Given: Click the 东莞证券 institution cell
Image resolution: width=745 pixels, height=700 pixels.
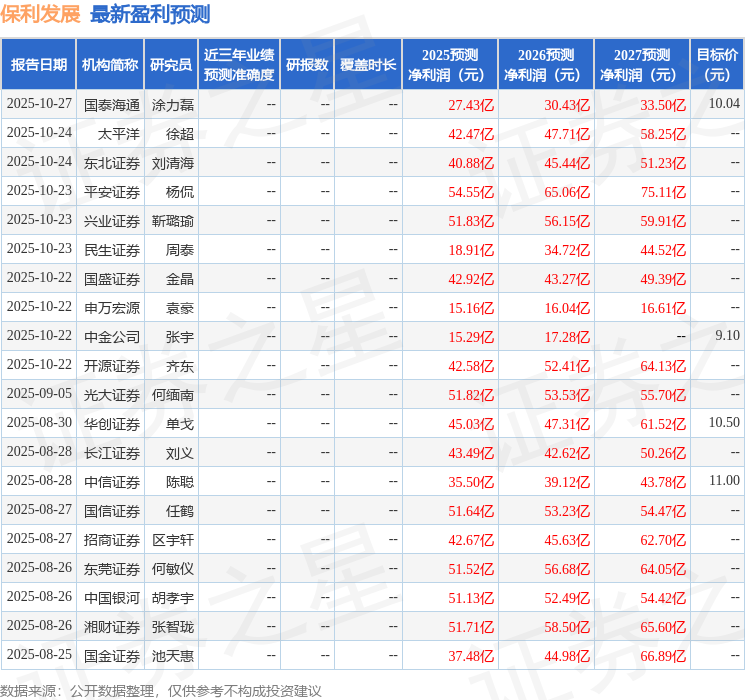Looking at the screenshot, I should coord(112,569).
